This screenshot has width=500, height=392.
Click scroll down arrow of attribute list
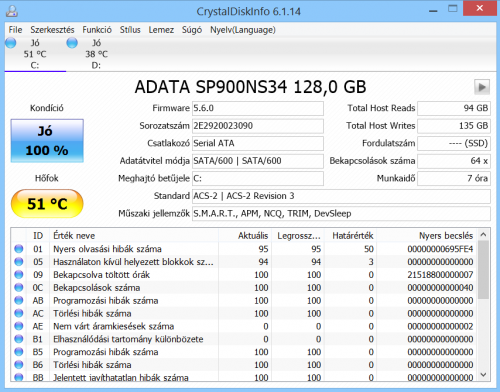click(x=483, y=375)
